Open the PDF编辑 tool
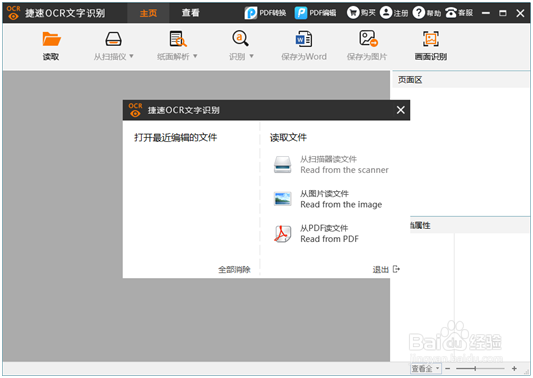The image size is (533, 378). 315,13
